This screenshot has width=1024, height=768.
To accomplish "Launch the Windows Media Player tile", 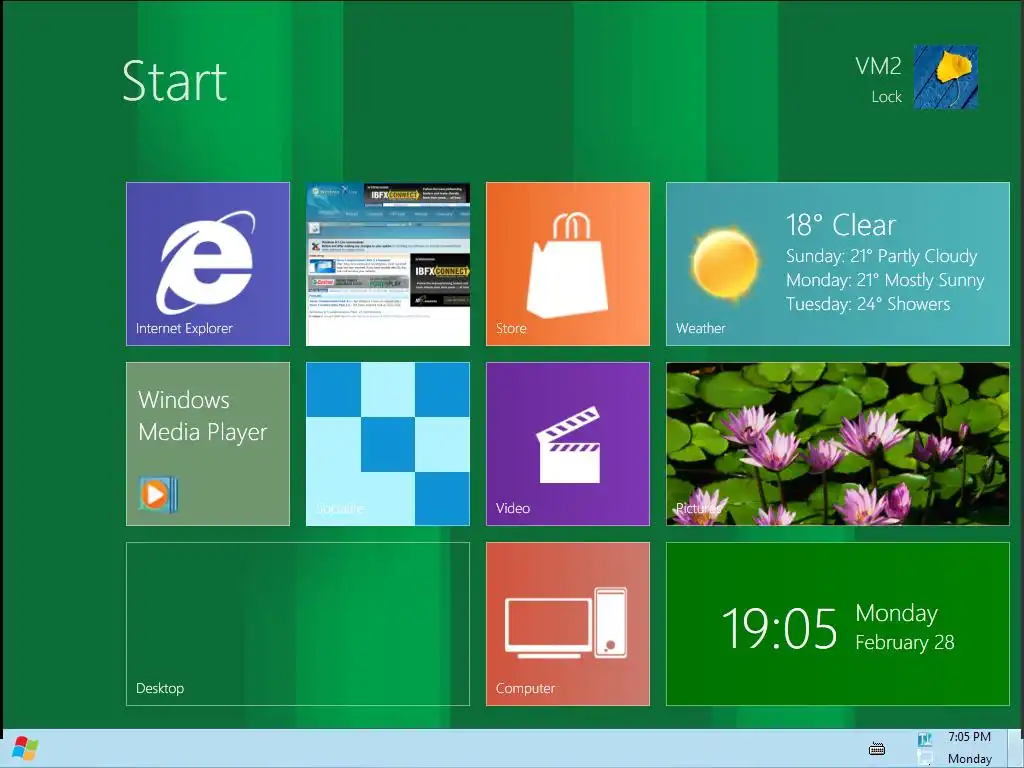I will 208,444.
